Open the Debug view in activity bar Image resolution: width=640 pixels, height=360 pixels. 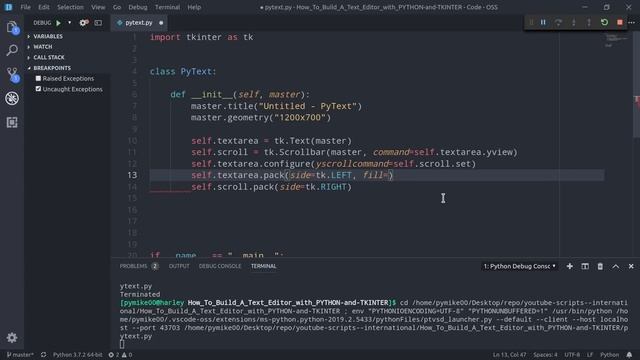click(x=12, y=98)
